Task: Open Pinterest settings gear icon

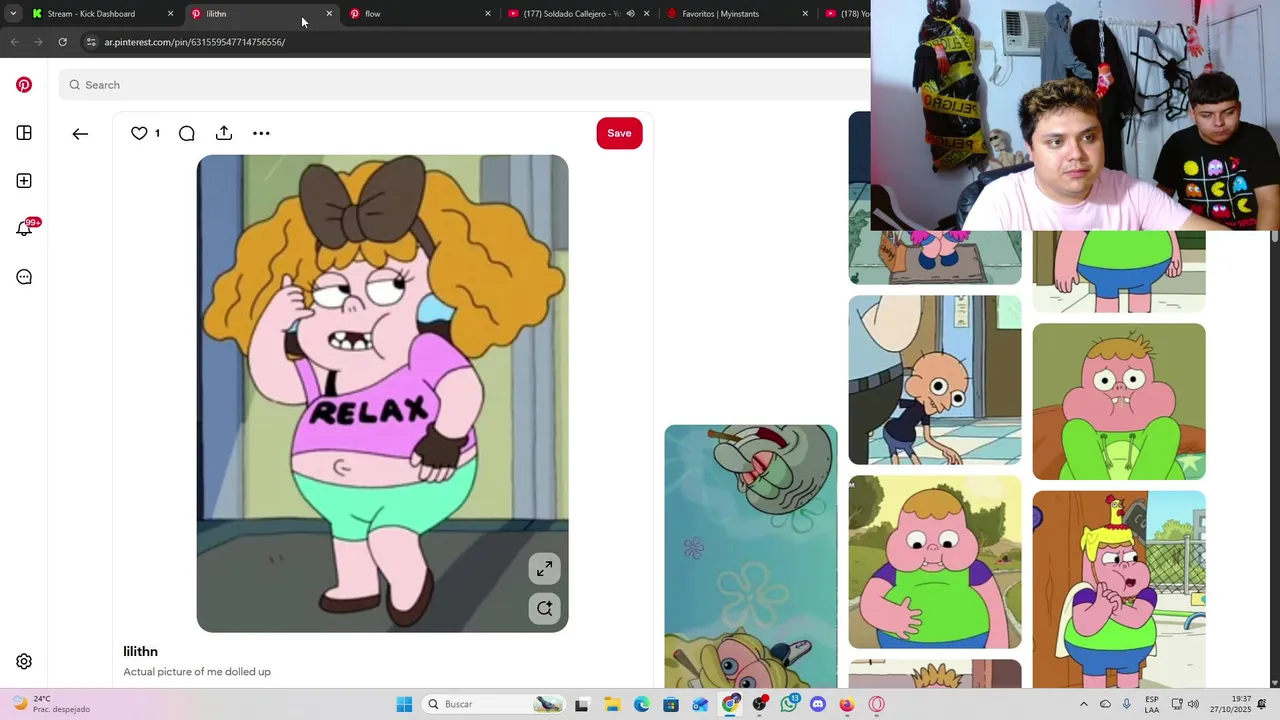Action: [x=24, y=661]
